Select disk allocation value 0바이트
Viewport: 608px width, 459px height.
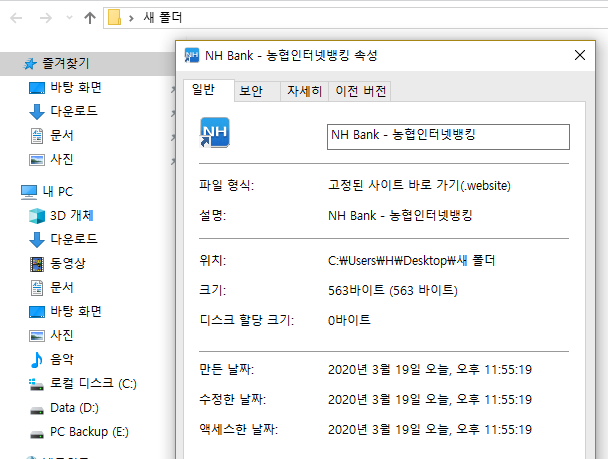point(349,320)
